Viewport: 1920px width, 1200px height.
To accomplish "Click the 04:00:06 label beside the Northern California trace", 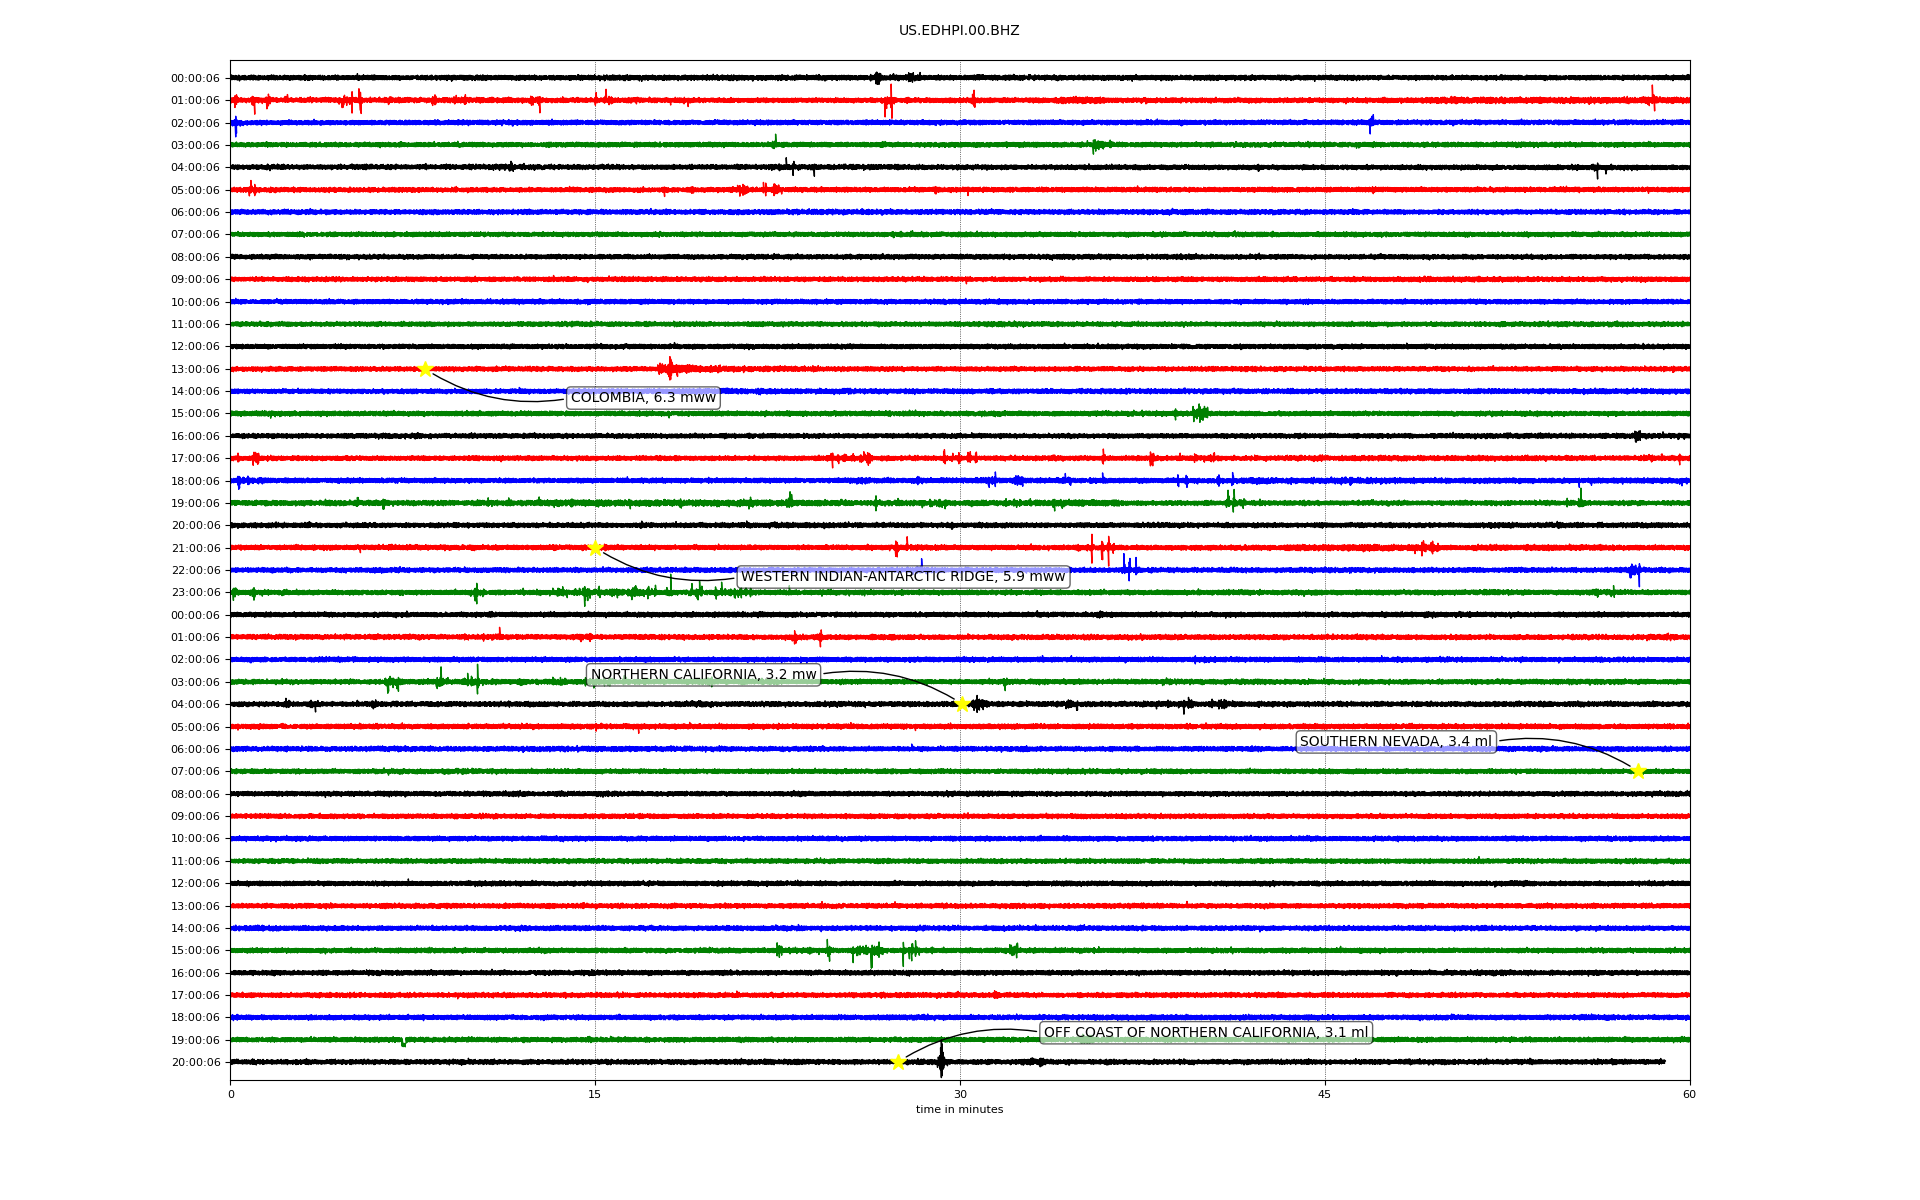I will pyautogui.click(x=195, y=704).
